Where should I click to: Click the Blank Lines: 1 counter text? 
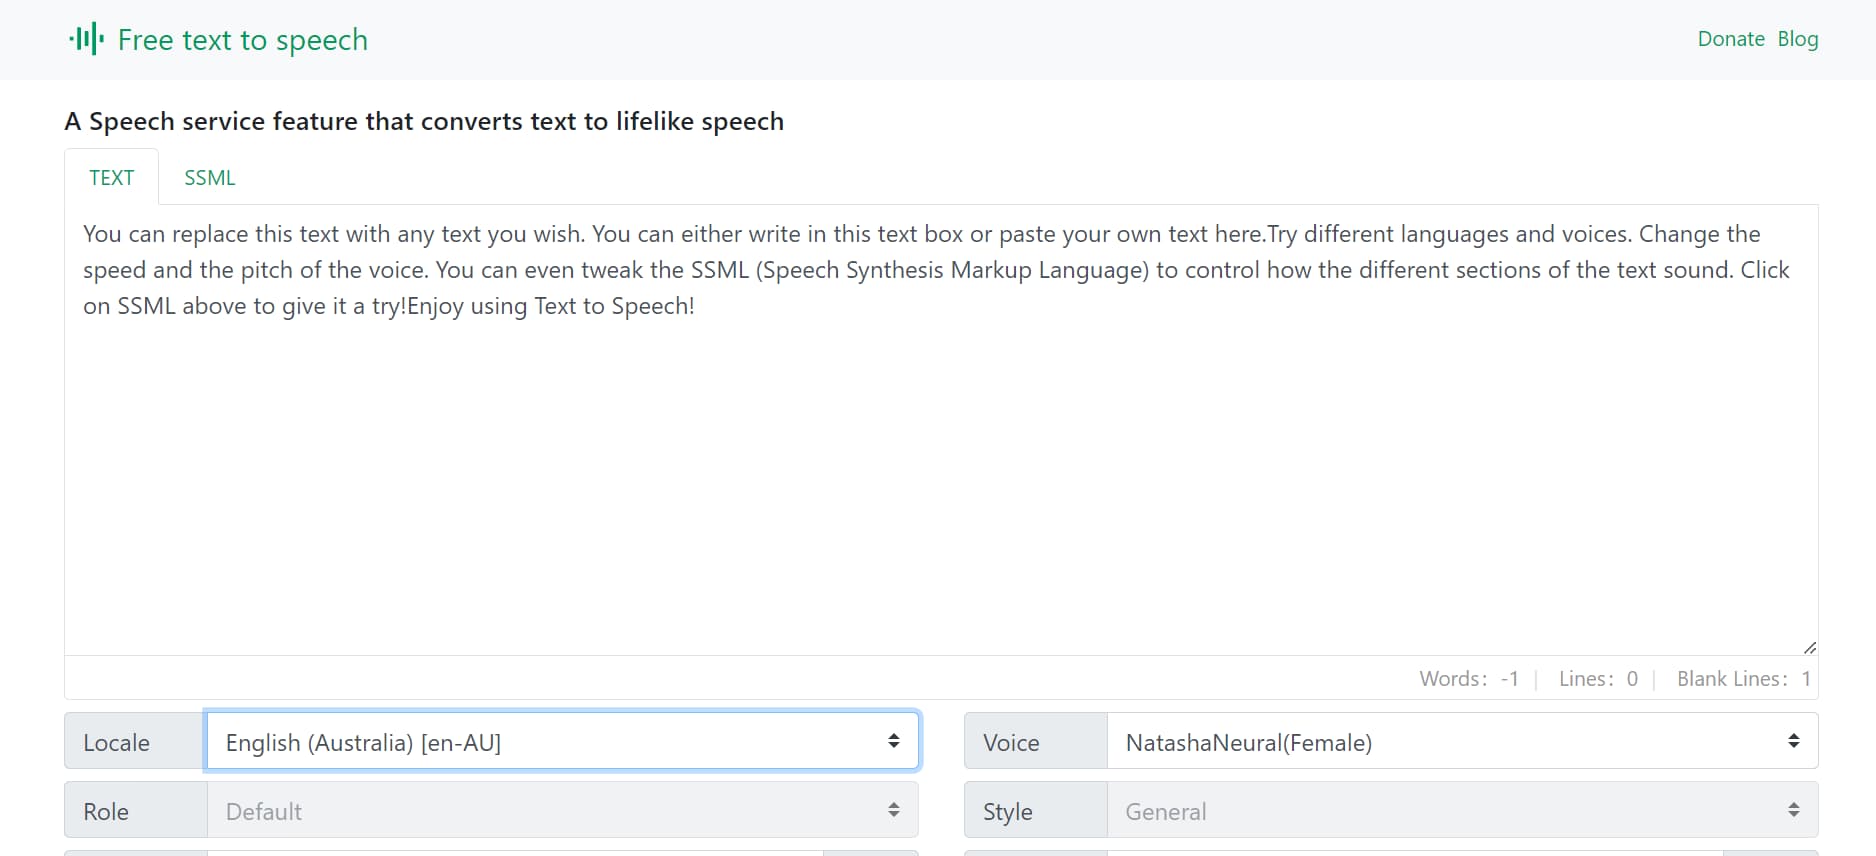[x=1744, y=679]
